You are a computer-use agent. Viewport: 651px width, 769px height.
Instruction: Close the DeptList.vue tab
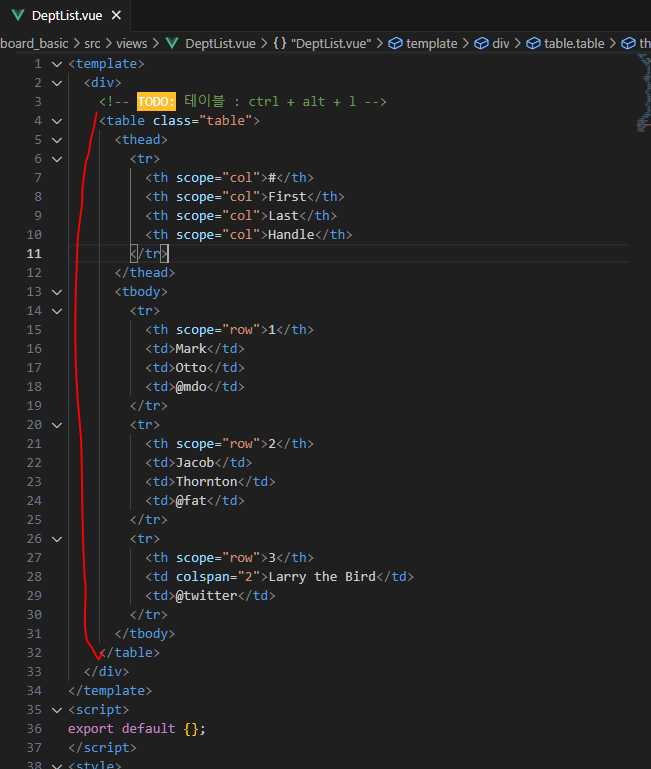coord(116,16)
